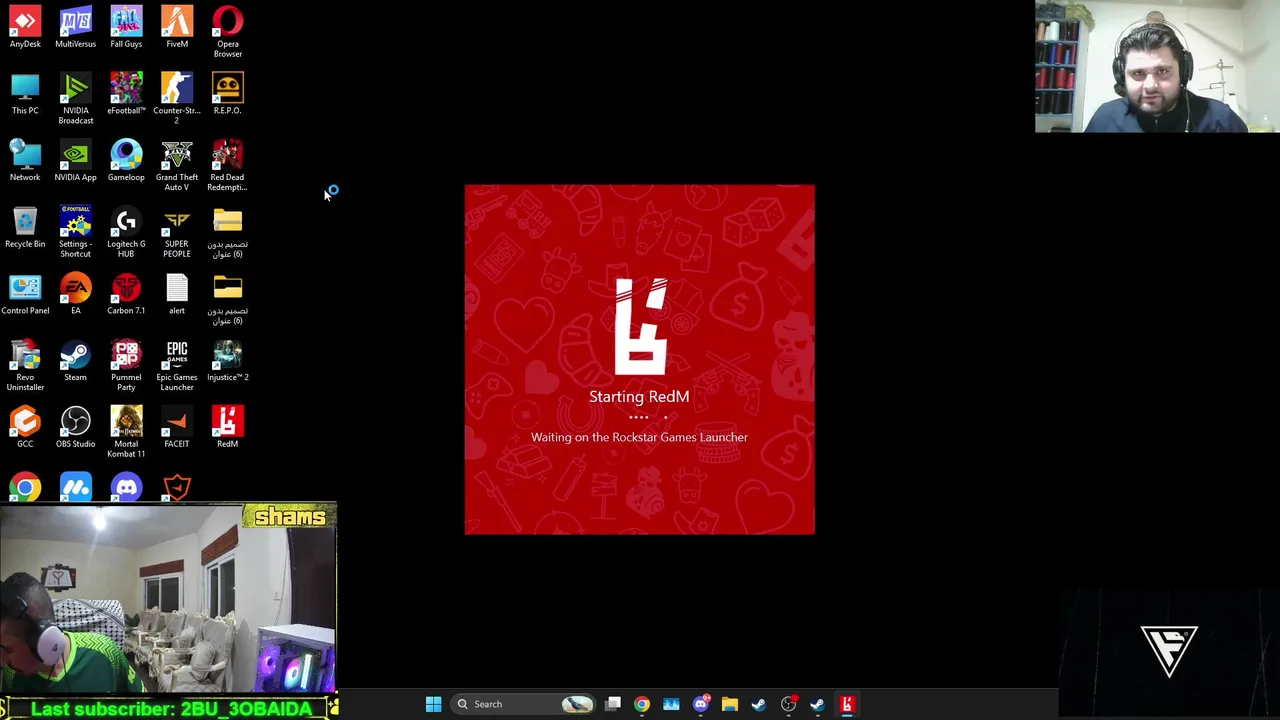Select the Settings - Shortcut icon
The width and height of the screenshot is (1280, 720).
[76, 232]
